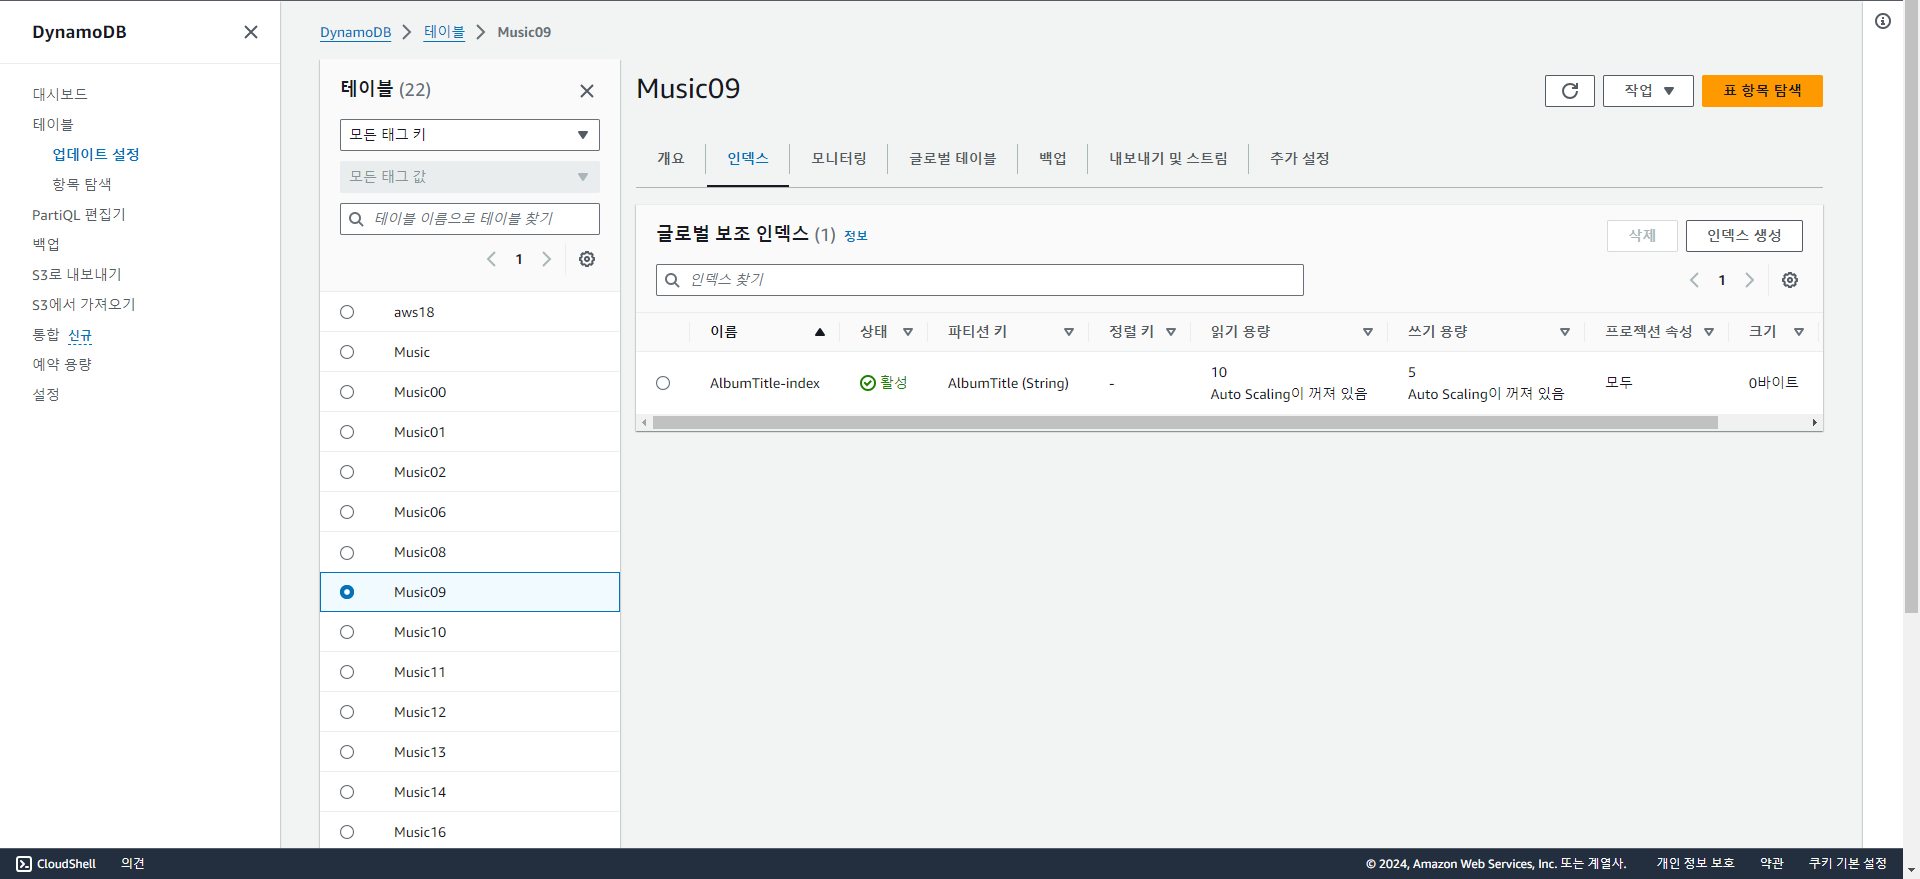Close the tables list panel
Screen dimensions: 1920x879
(x=587, y=91)
